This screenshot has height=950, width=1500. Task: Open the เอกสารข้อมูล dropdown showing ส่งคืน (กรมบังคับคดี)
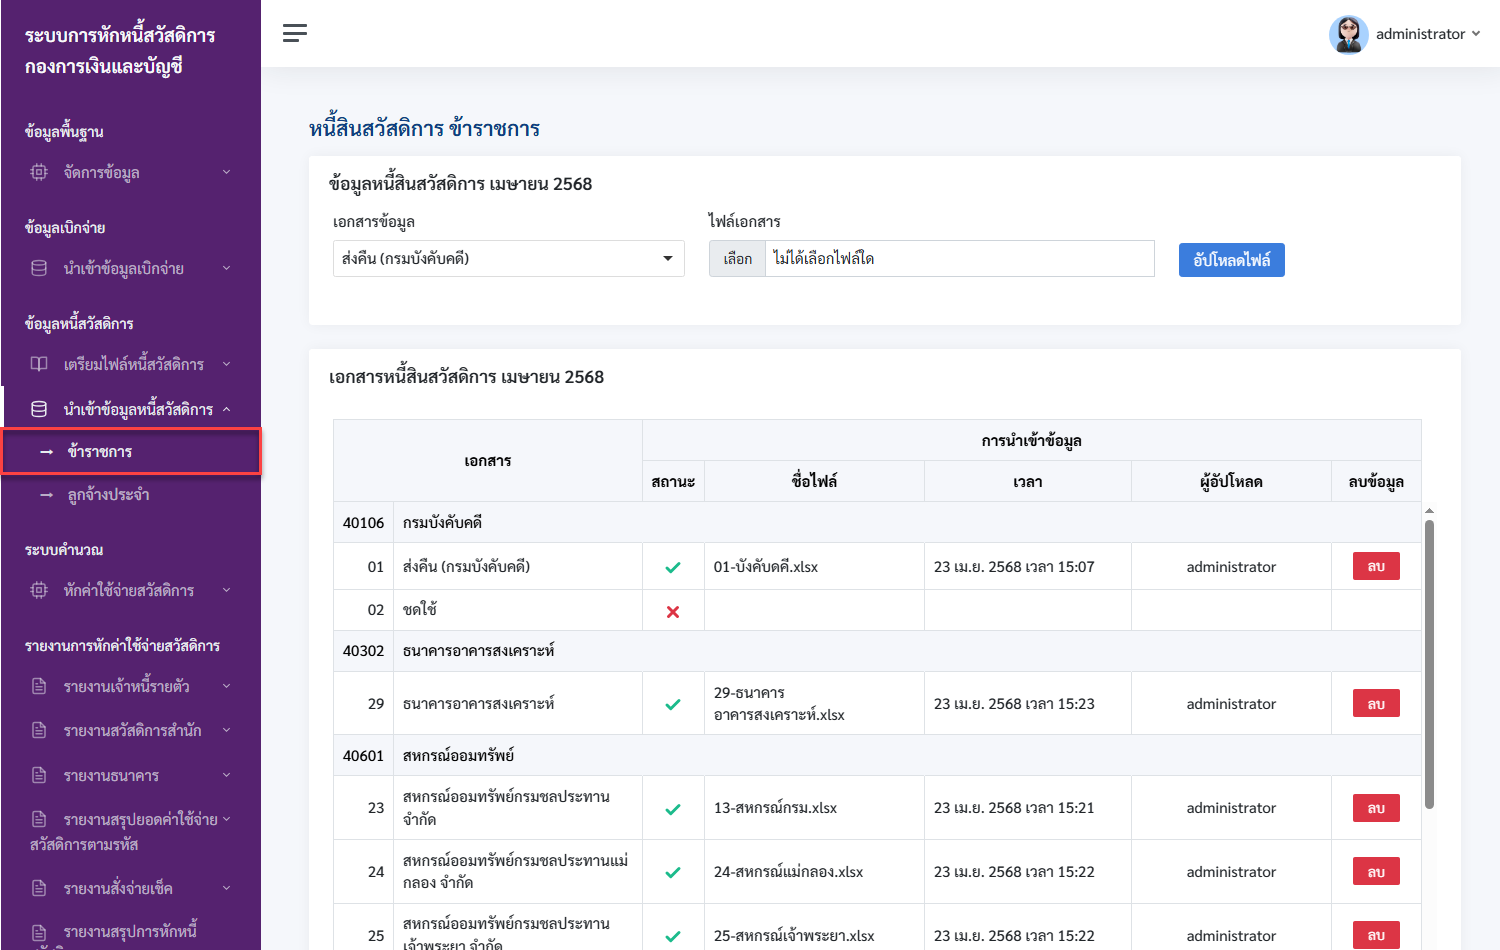click(509, 259)
